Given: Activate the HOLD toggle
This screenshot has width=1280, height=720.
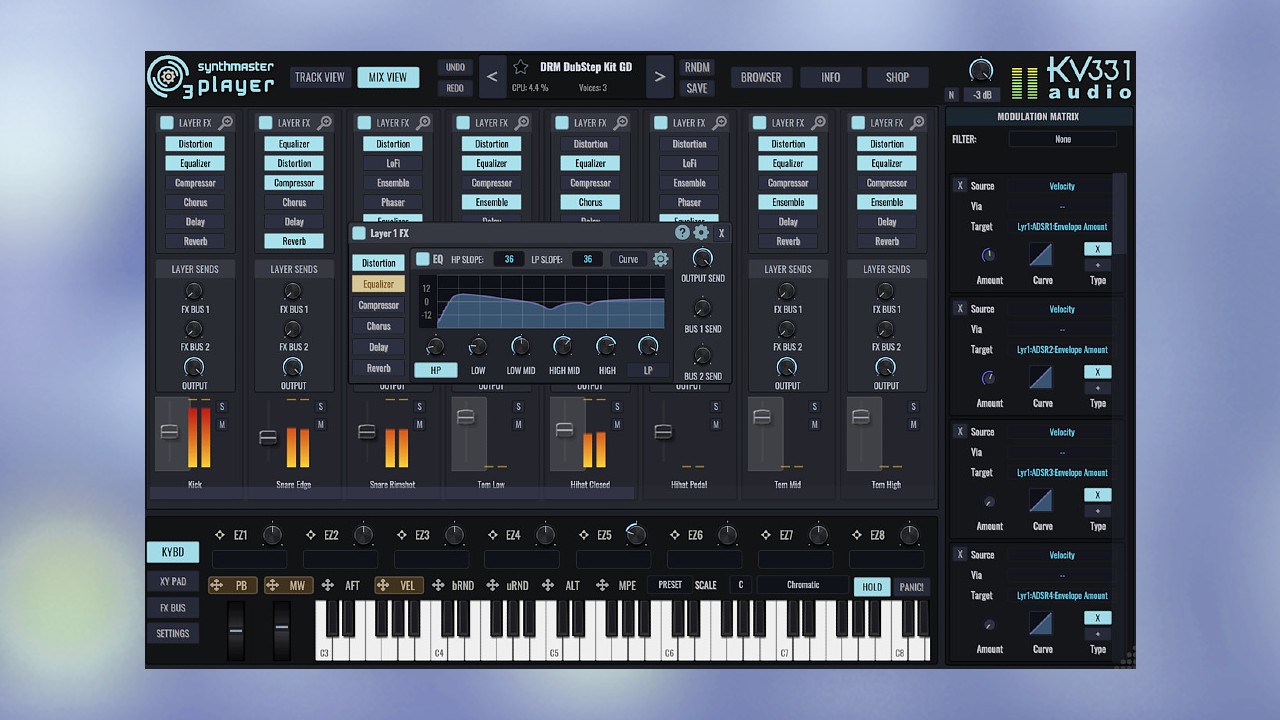Looking at the screenshot, I should click(871, 587).
